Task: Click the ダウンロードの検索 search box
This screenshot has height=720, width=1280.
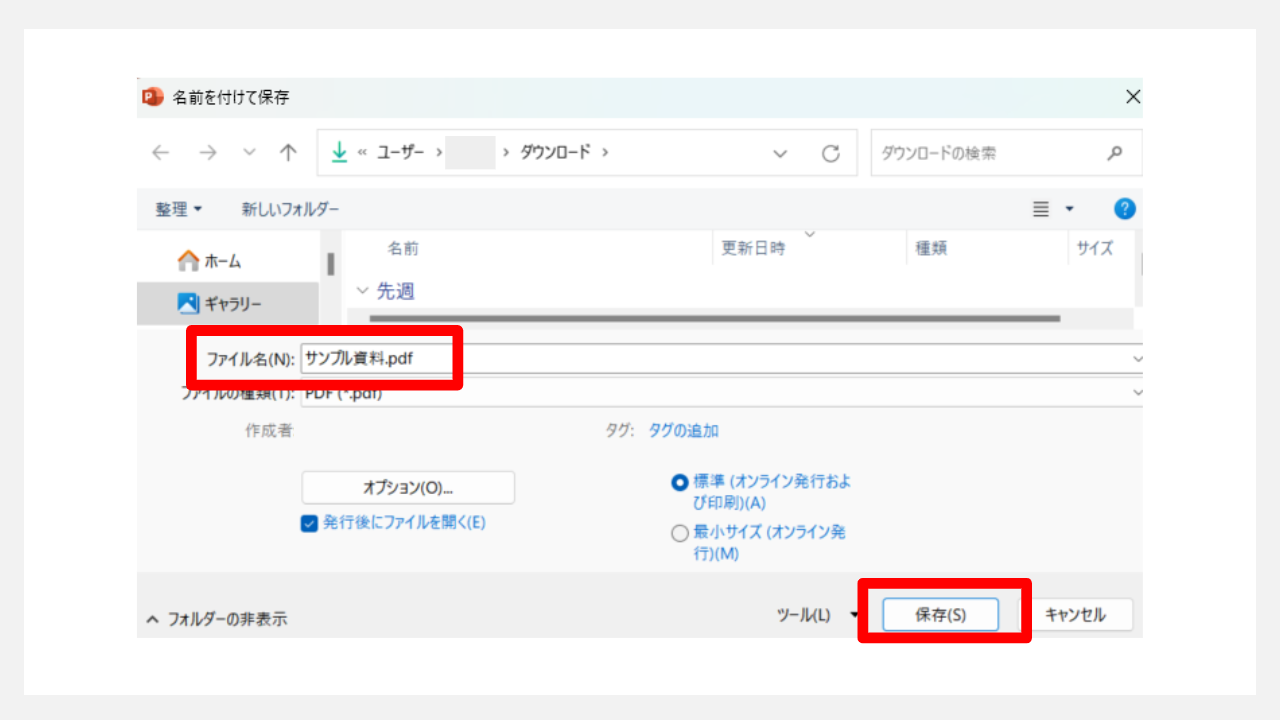Action: click(1006, 153)
